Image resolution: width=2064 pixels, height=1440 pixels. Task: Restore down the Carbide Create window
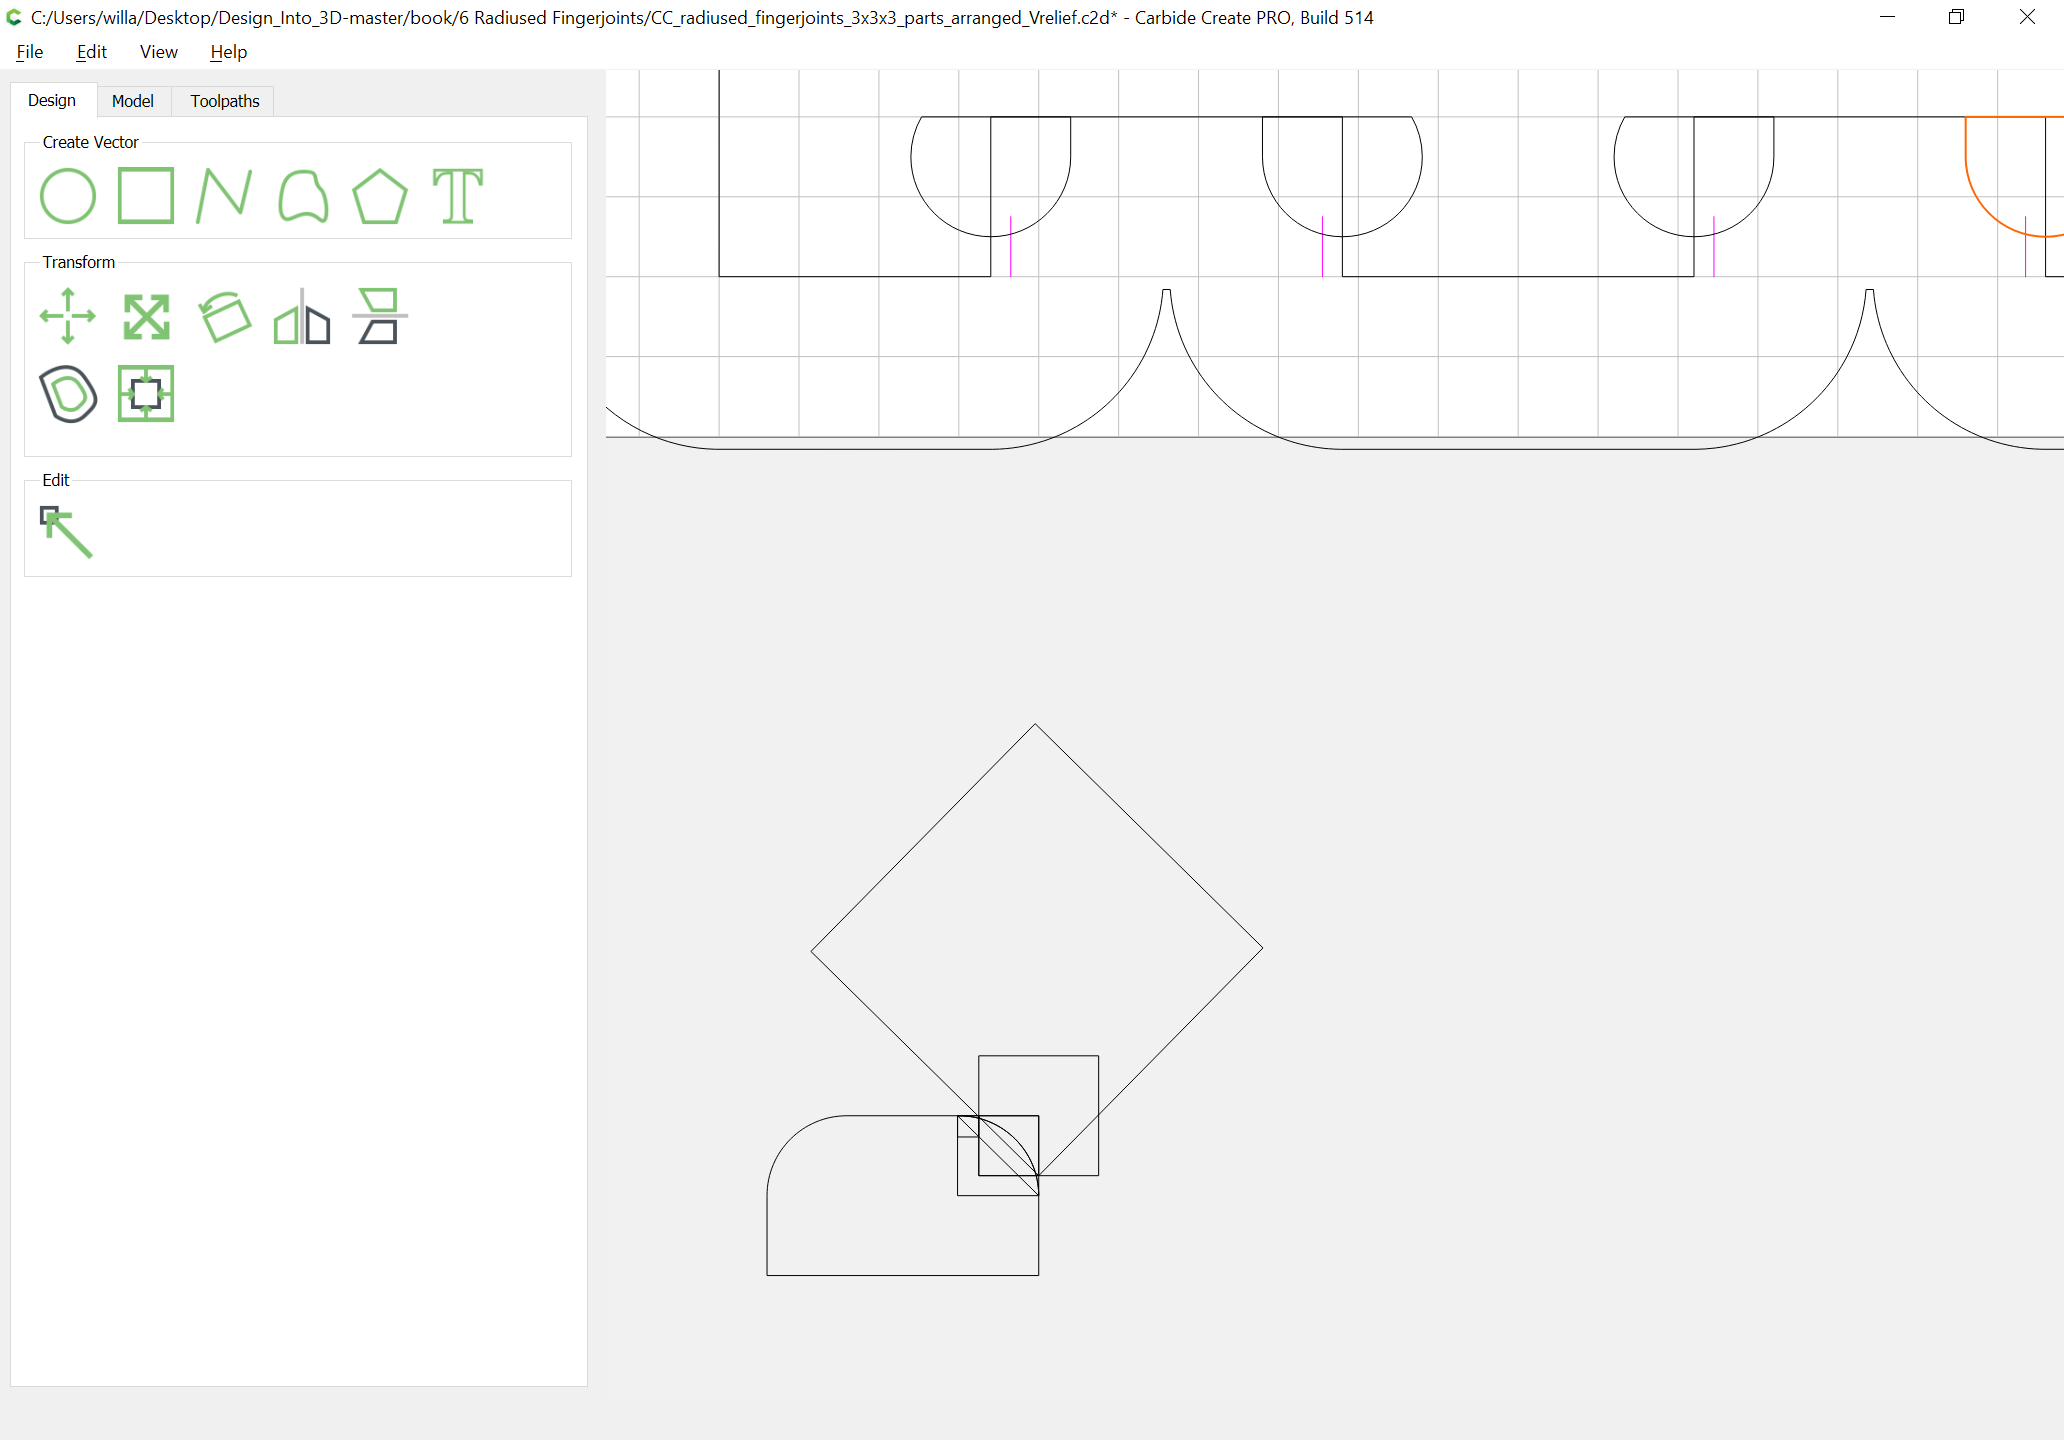(1957, 17)
